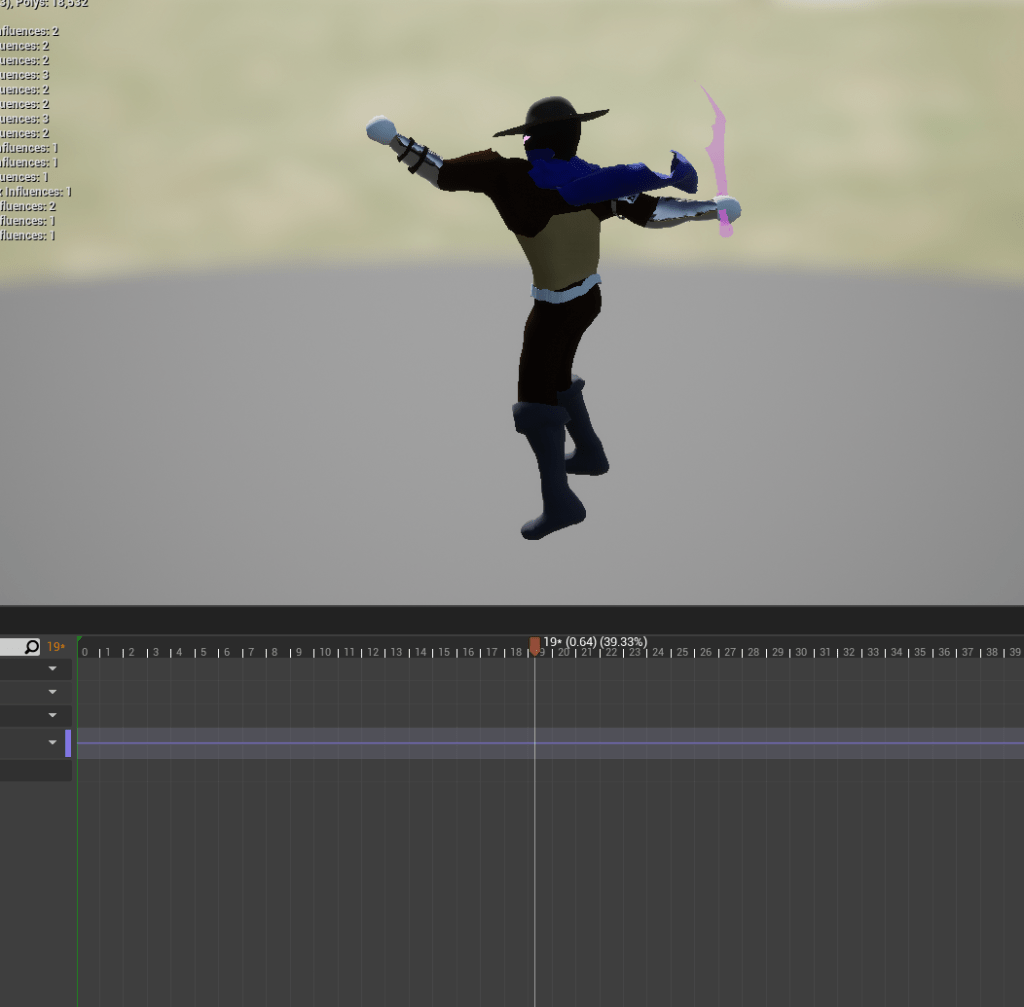Click the magnifier icon in the track search

pyautogui.click(x=31, y=647)
